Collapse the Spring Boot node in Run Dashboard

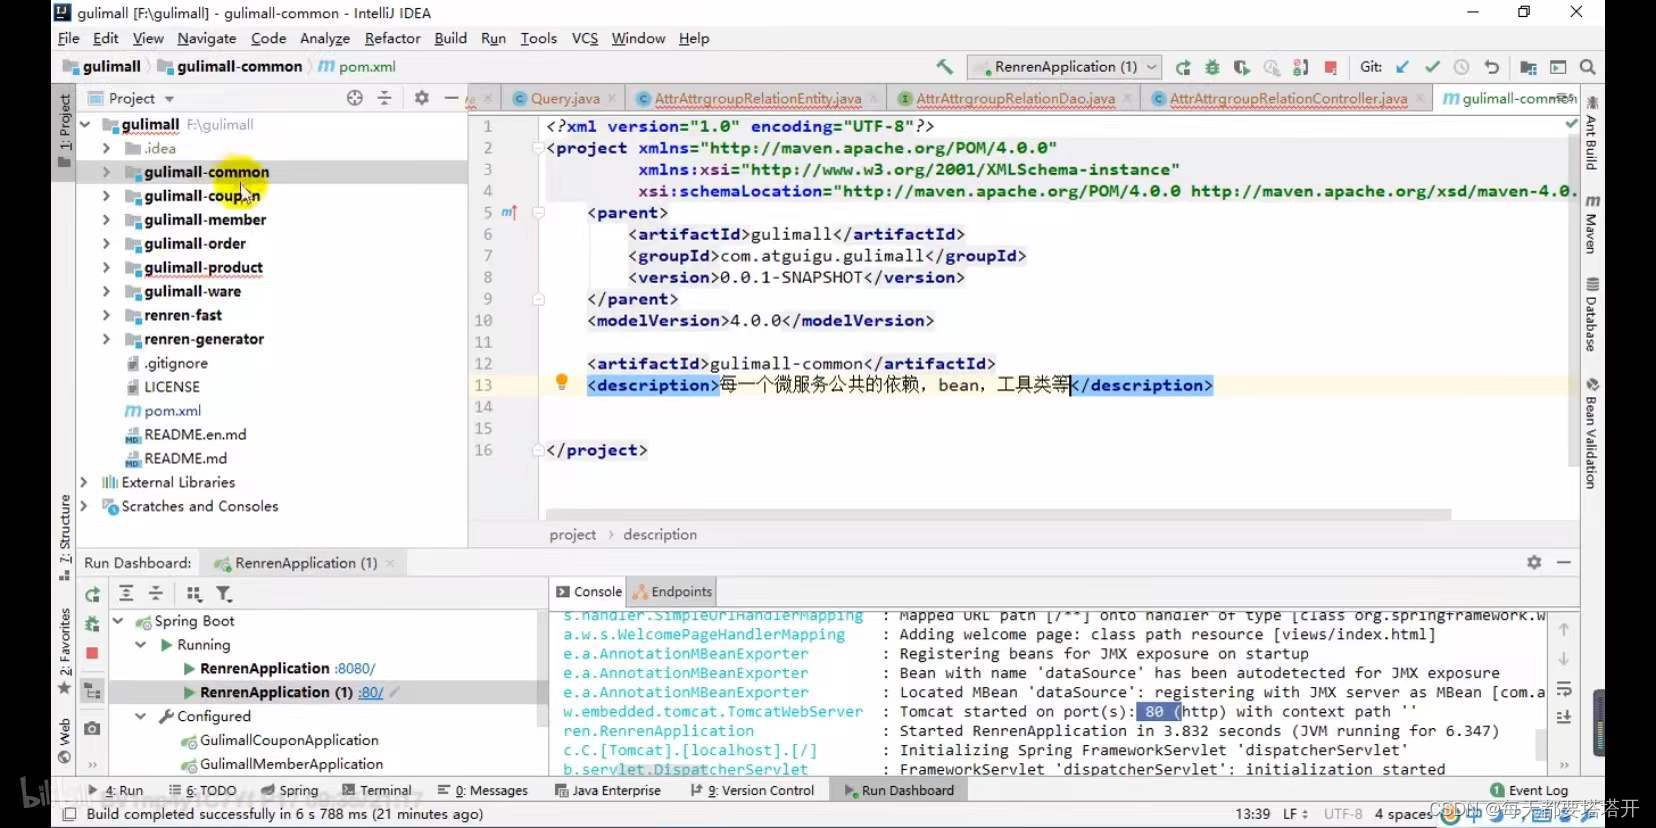pos(118,621)
